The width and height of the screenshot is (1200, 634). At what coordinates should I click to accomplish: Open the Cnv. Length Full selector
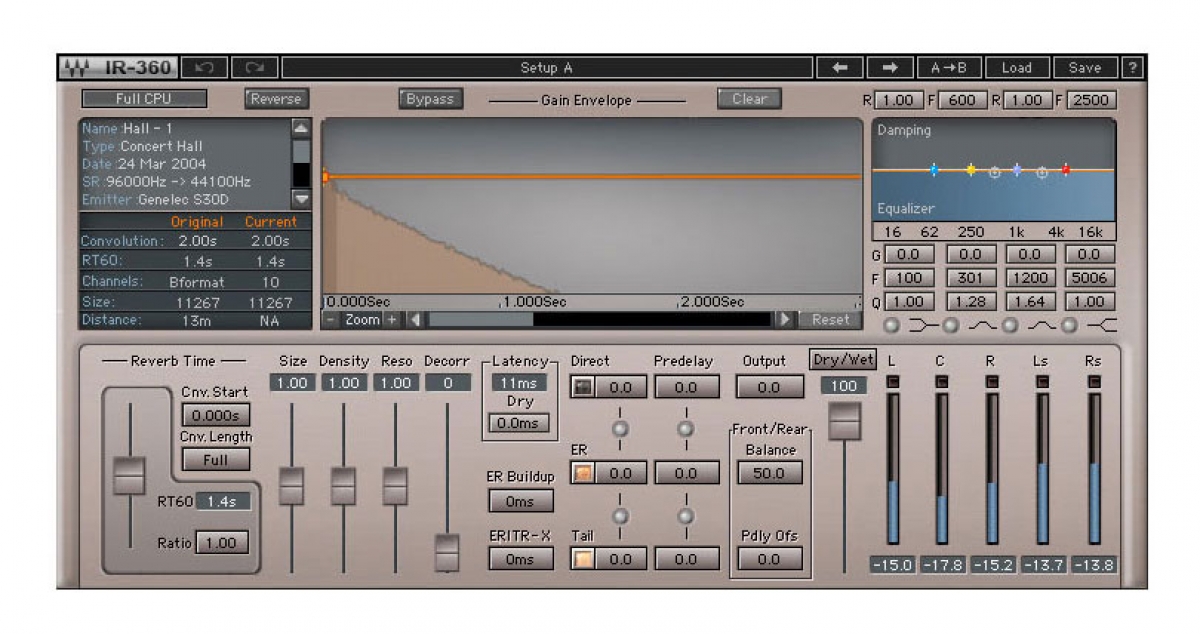(x=216, y=460)
